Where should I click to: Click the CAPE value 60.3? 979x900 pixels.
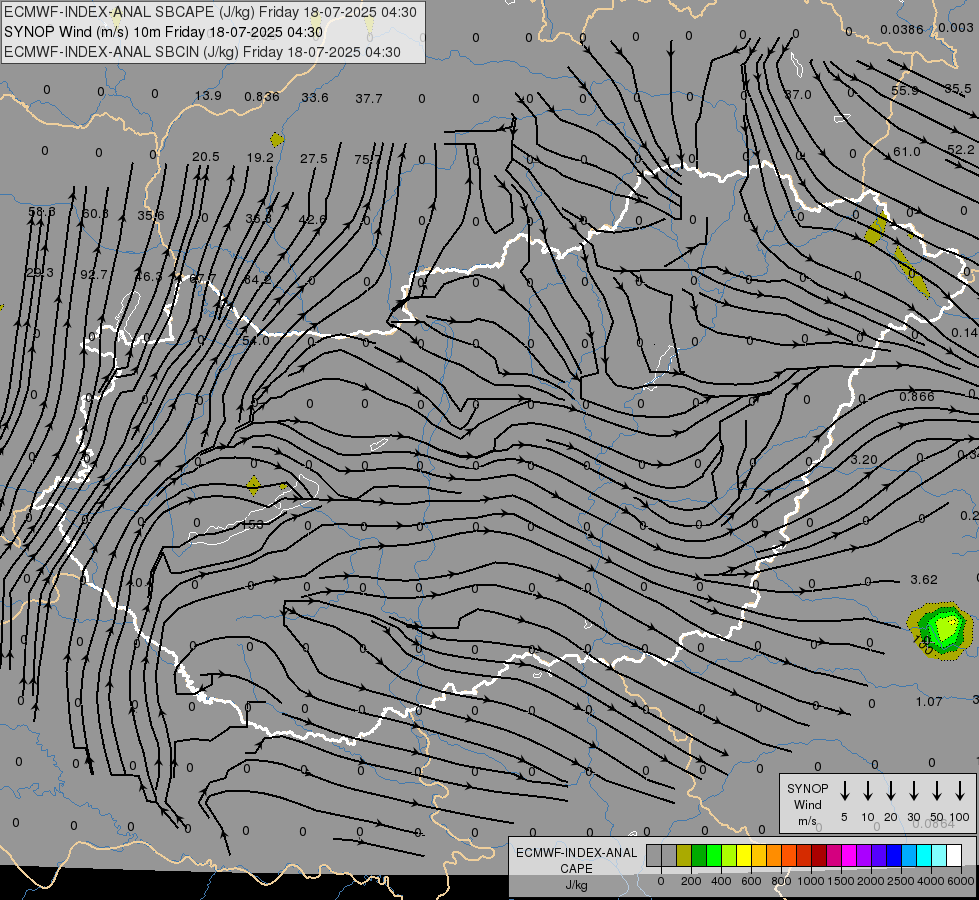[96, 214]
